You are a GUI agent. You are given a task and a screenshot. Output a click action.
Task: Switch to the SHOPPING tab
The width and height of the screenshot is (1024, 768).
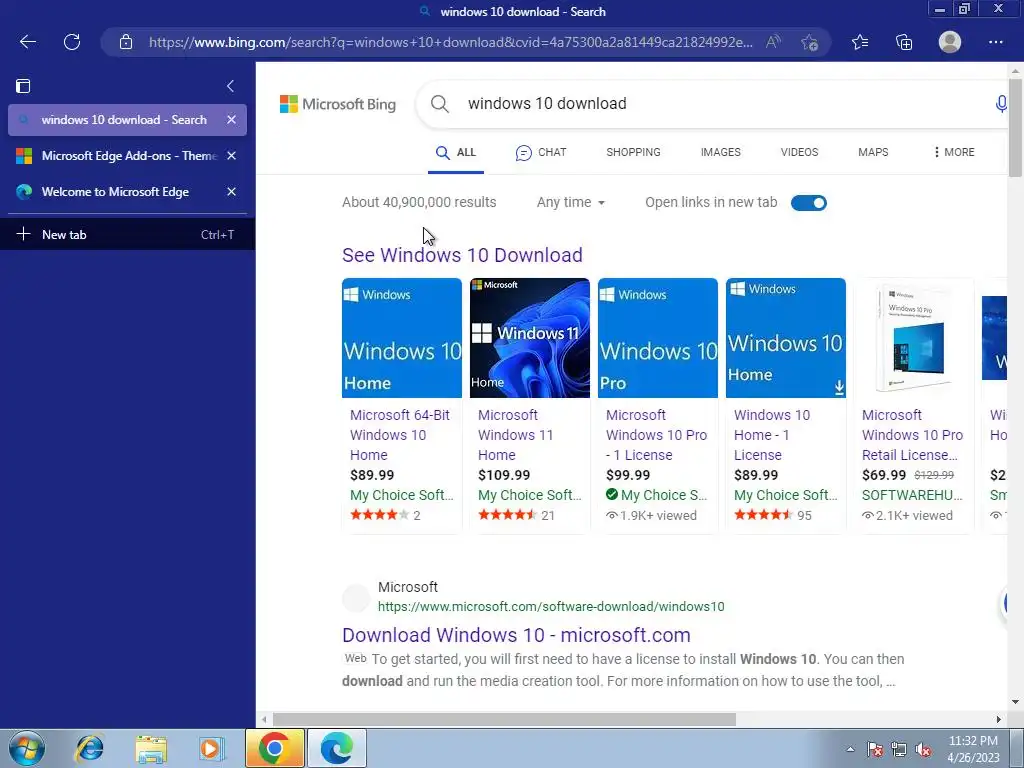pos(633,152)
